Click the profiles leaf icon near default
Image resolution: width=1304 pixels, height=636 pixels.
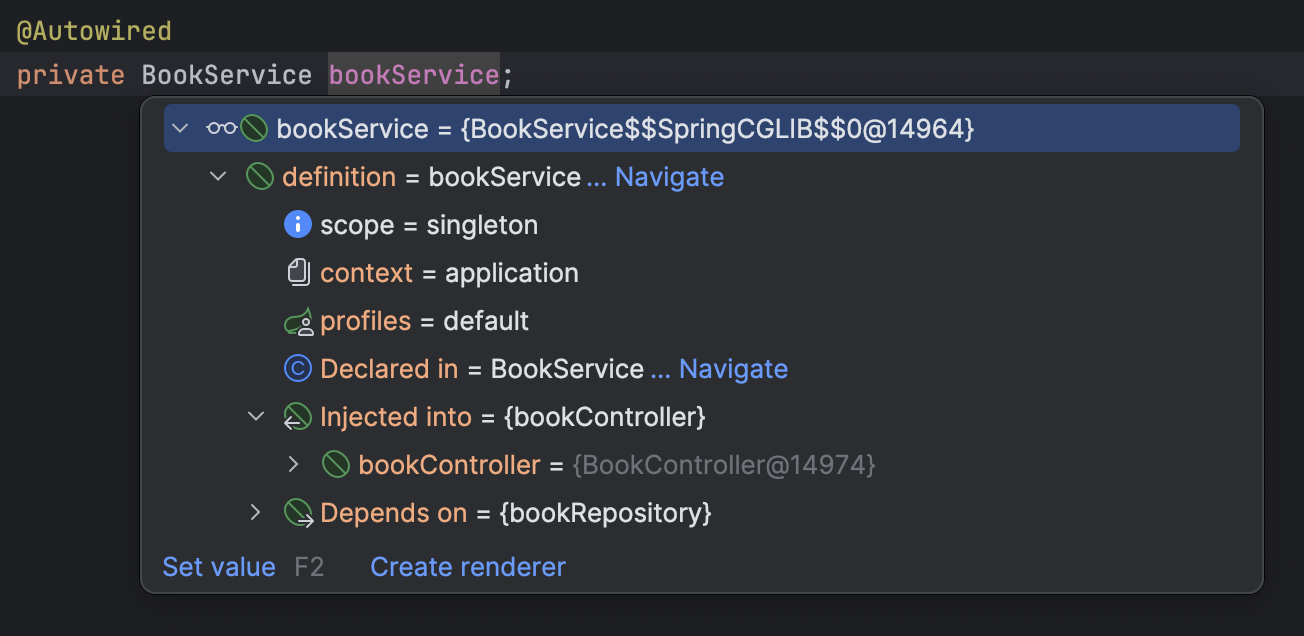(x=297, y=320)
